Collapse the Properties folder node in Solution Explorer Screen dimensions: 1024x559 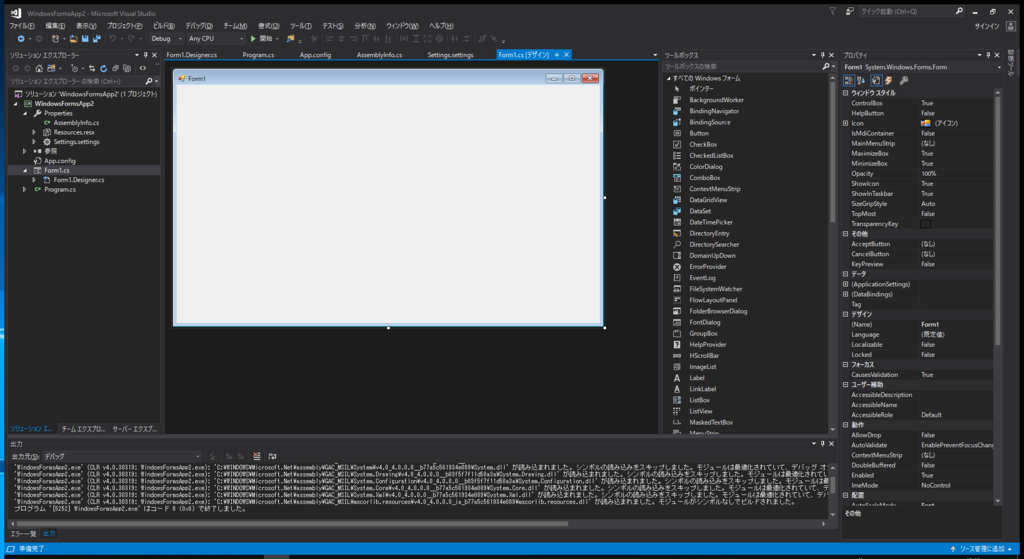25,114
